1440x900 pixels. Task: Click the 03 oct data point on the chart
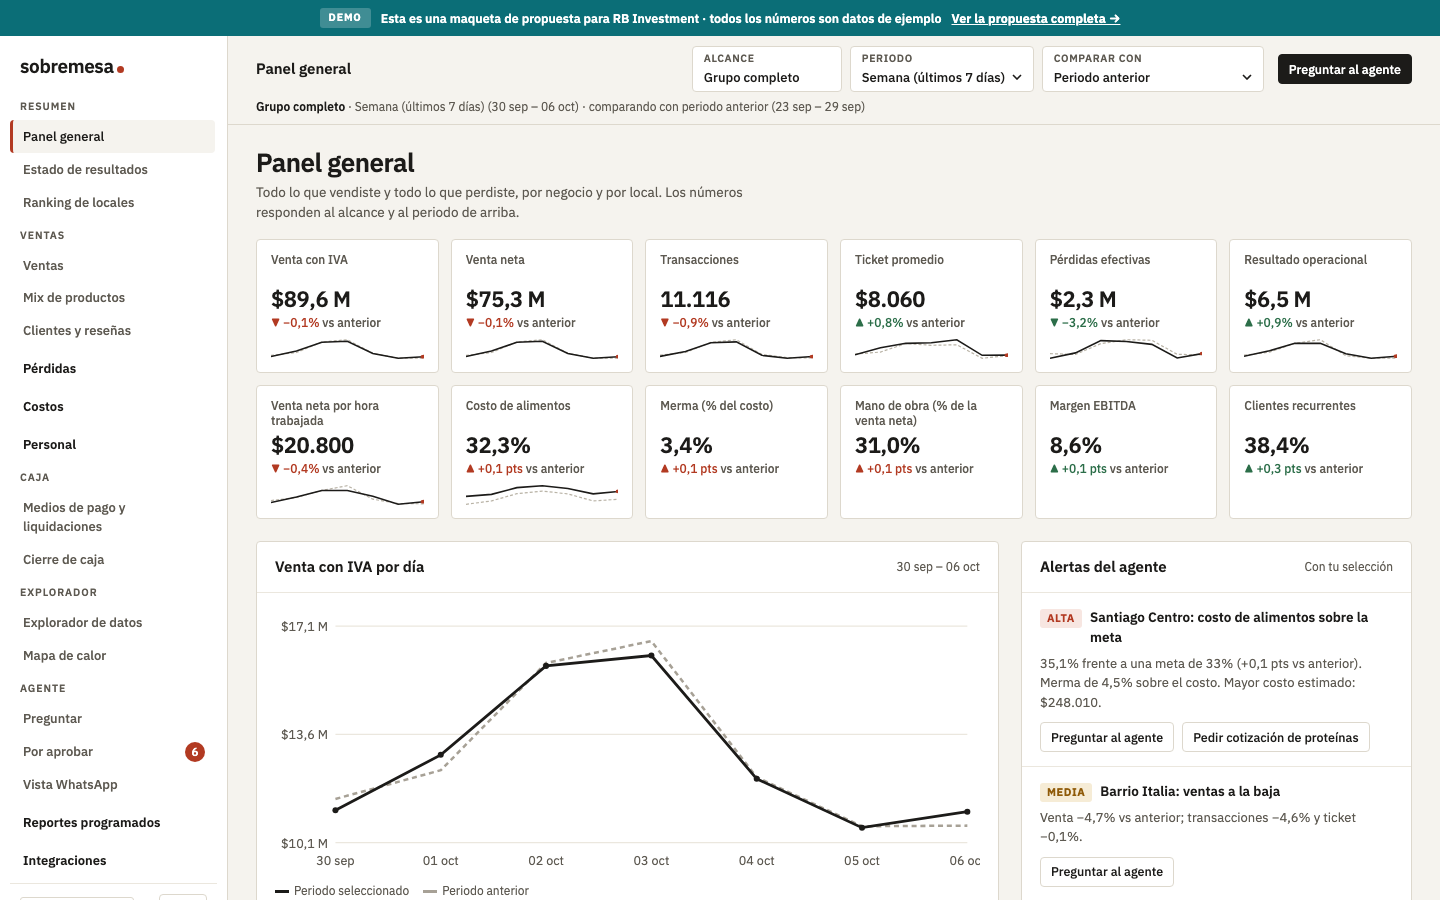(652, 656)
